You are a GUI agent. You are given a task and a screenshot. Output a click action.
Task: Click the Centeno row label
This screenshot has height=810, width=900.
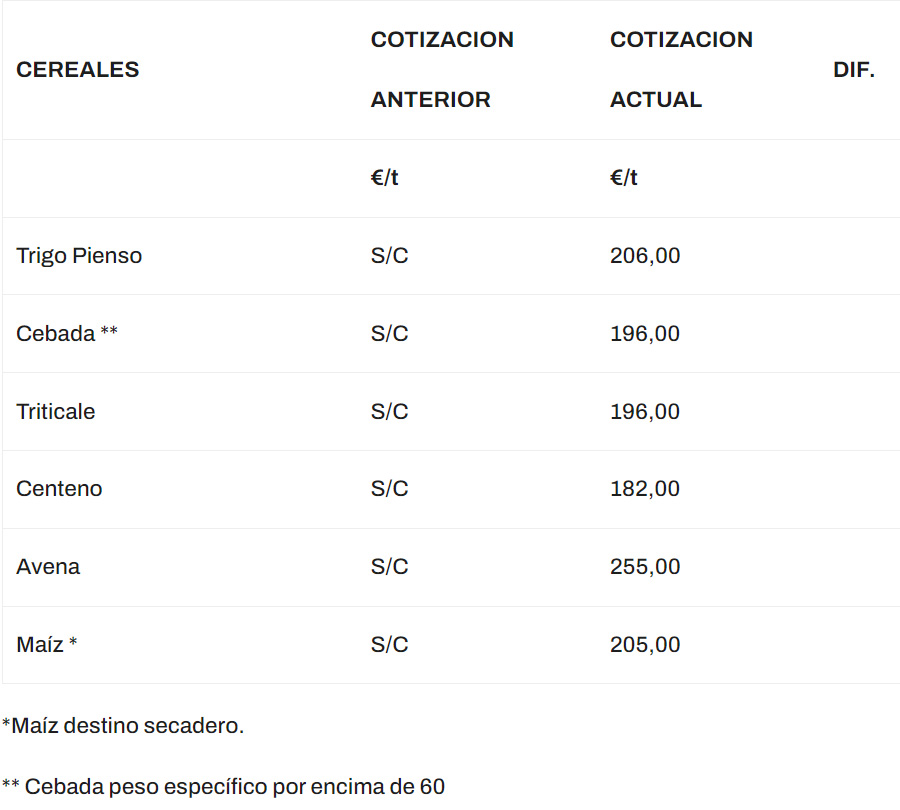tap(59, 489)
